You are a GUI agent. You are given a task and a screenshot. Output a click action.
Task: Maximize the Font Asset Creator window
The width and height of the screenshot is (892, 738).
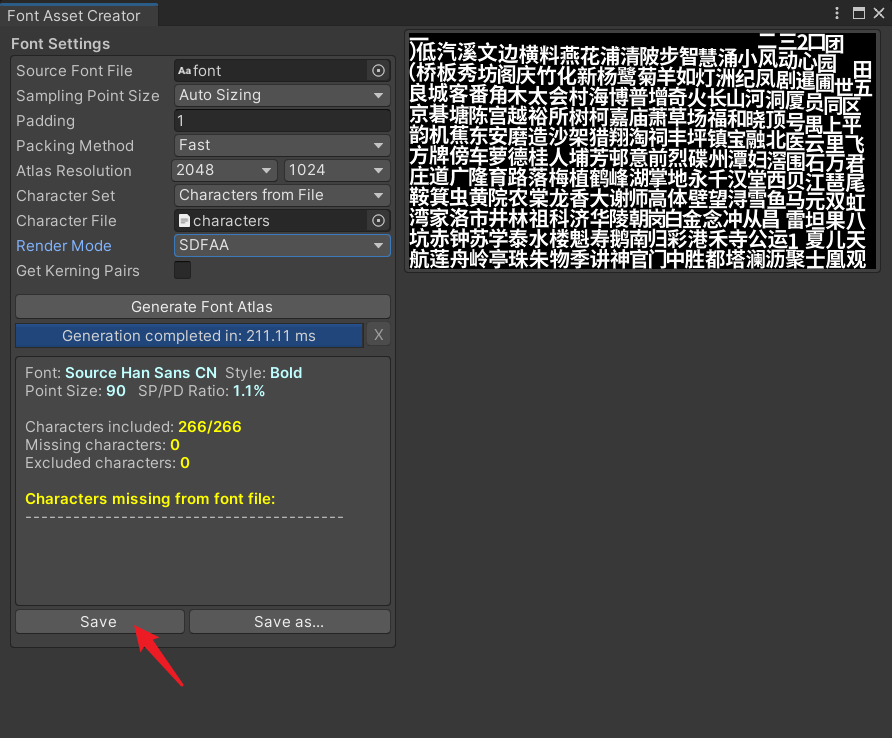point(859,13)
